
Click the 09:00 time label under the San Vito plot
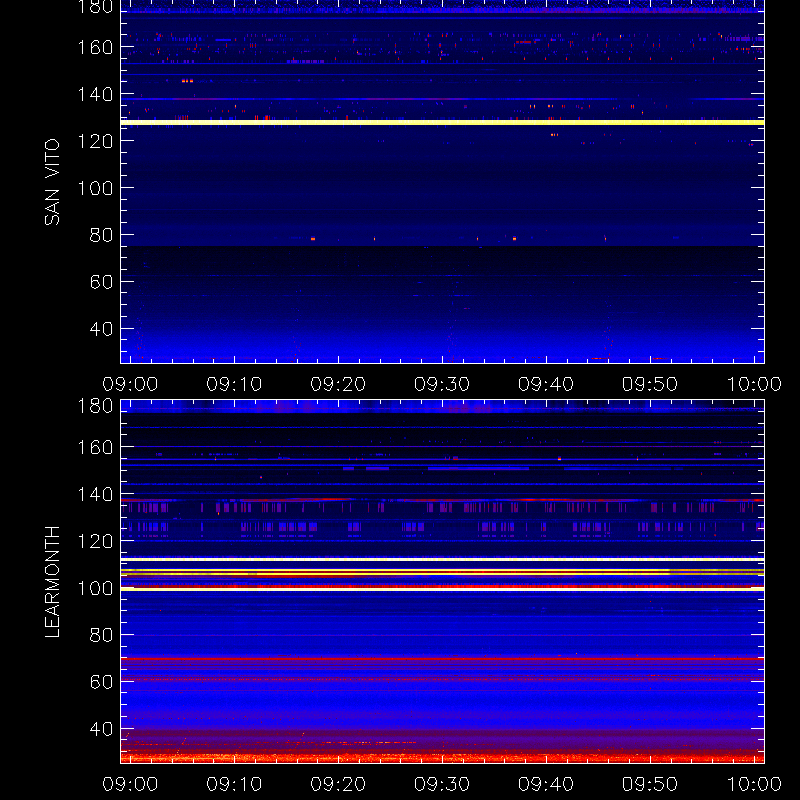click(x=130, y=384)
